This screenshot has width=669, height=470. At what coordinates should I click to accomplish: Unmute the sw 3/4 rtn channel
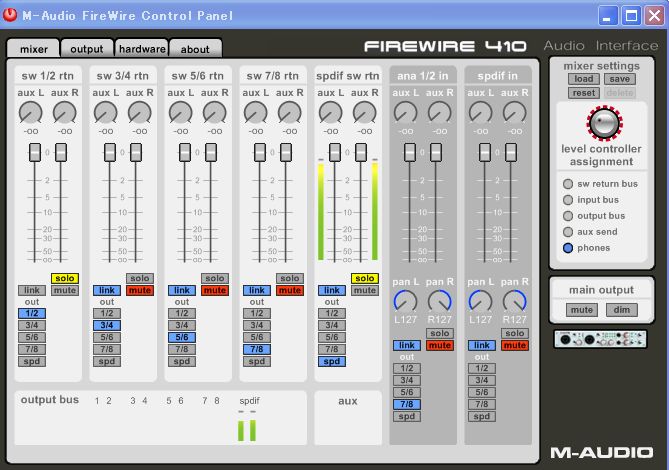(x=140, y=290)
